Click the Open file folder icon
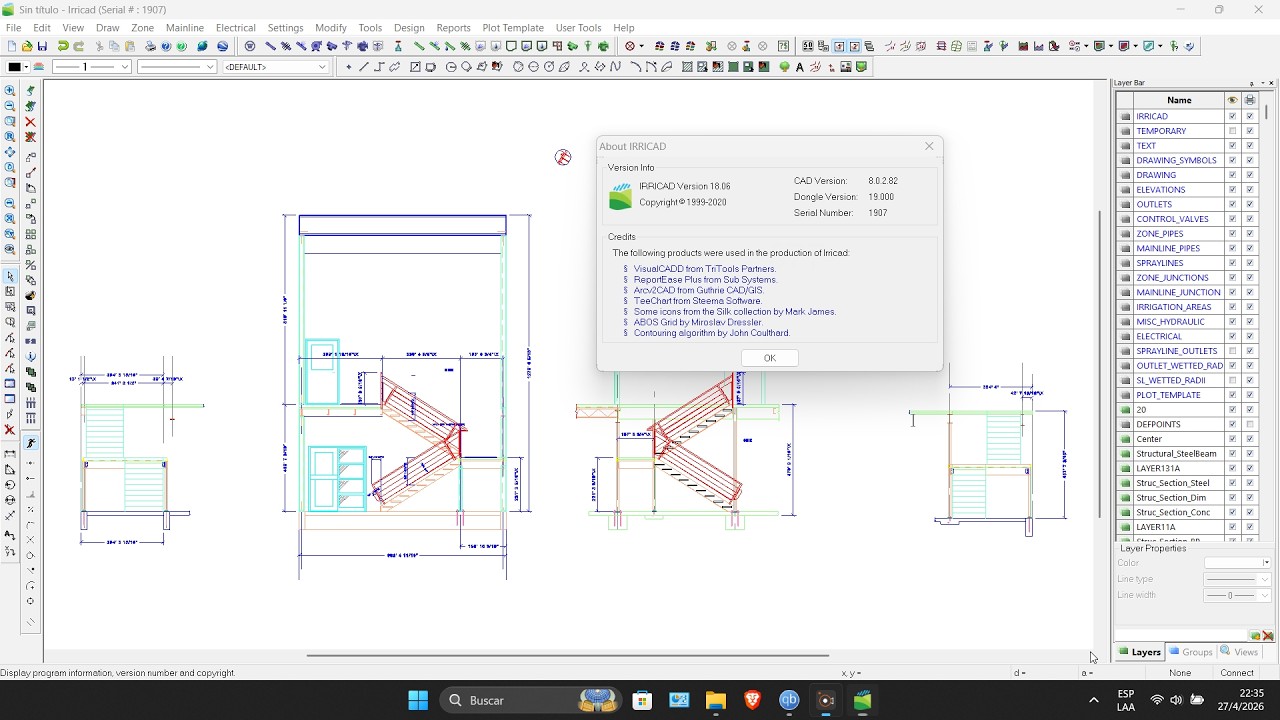 [27, 46]
